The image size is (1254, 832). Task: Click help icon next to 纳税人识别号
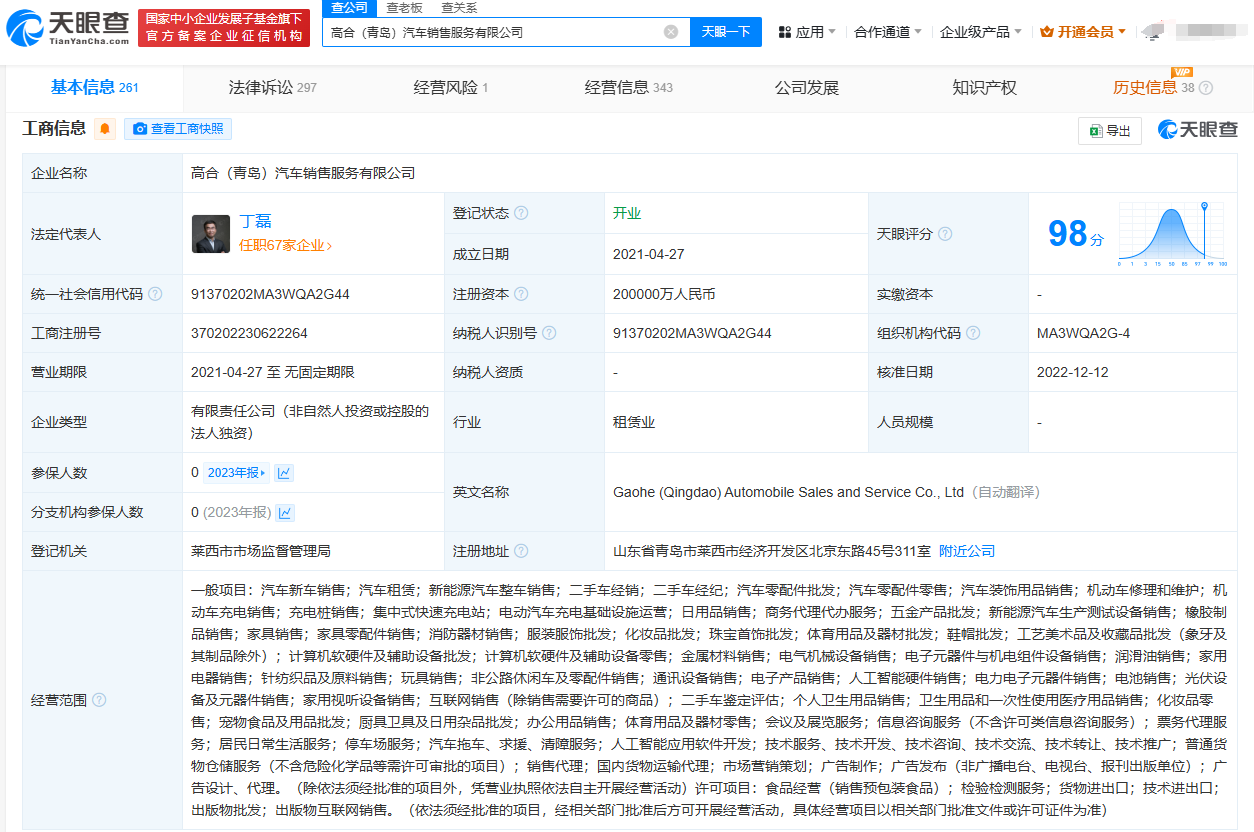click(549, 333)
